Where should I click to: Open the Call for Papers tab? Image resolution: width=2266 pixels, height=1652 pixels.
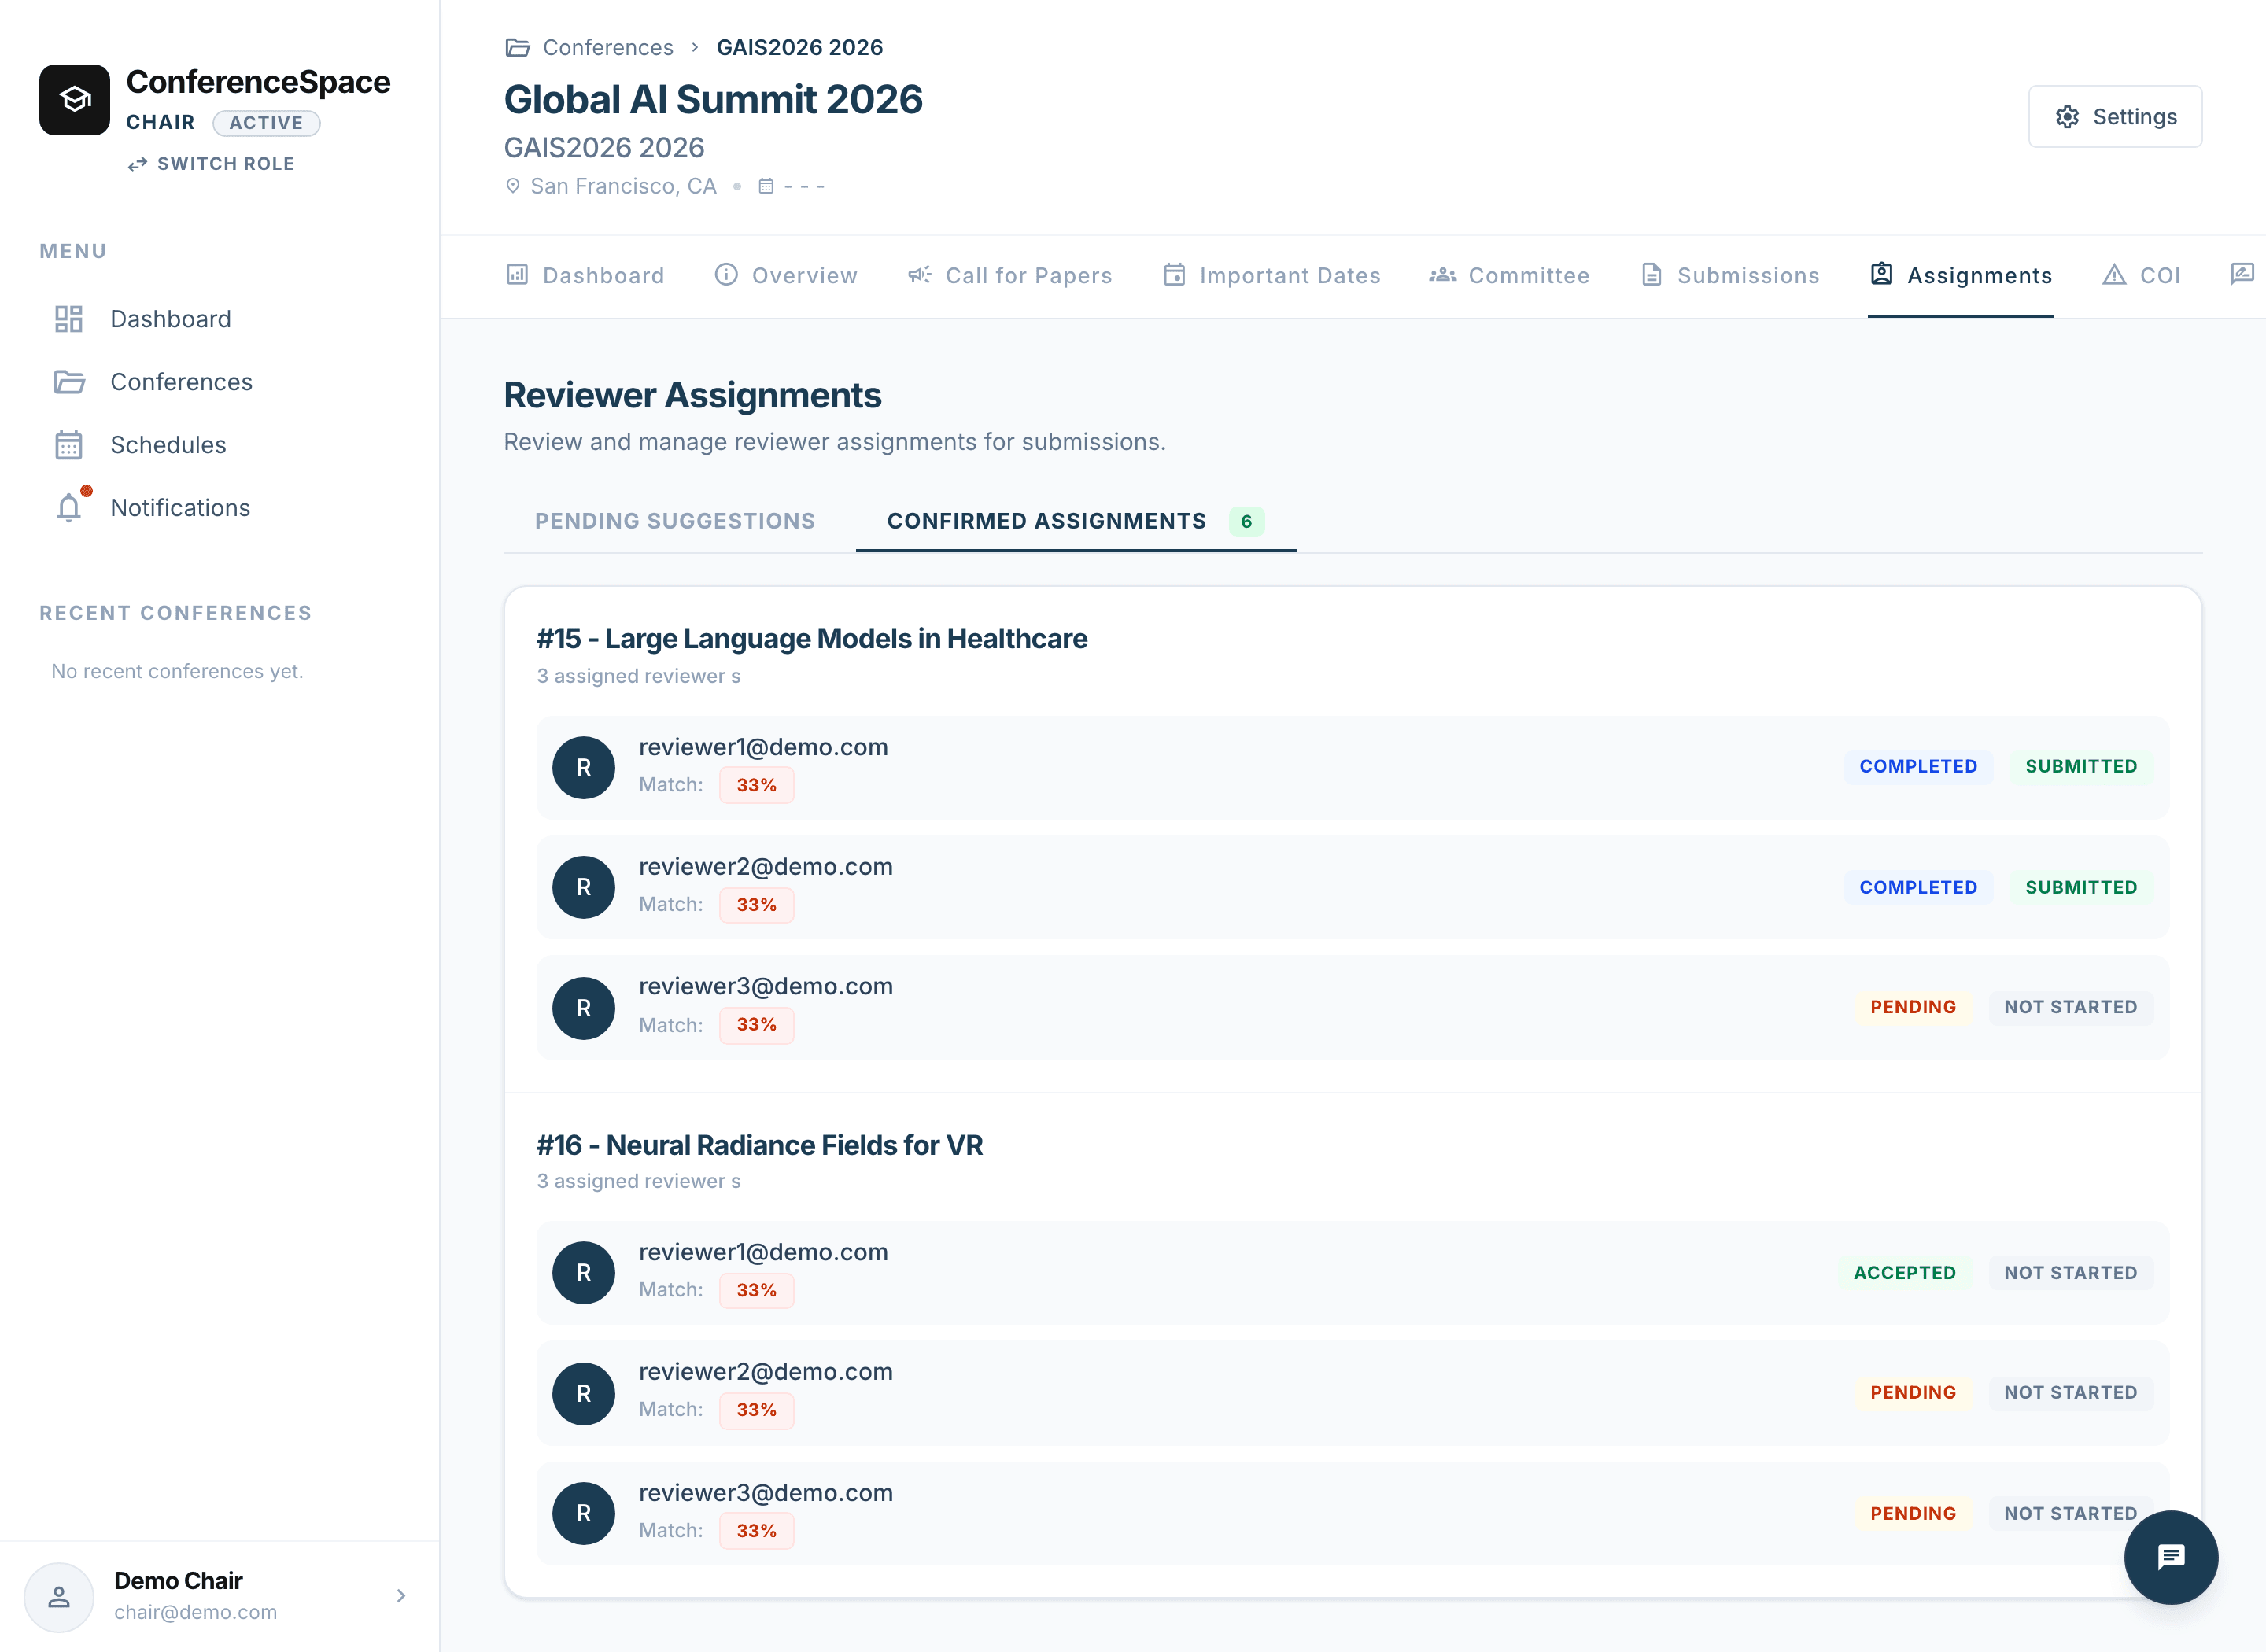(x=1010, y=275)
